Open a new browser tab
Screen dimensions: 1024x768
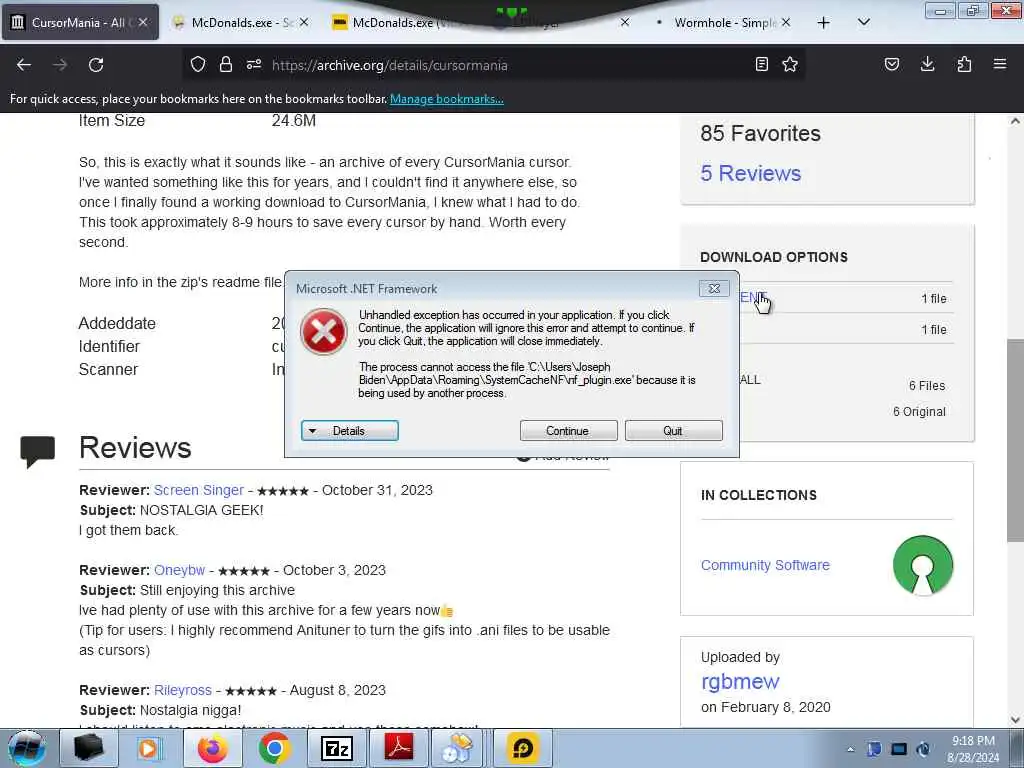tap(824, 23)
